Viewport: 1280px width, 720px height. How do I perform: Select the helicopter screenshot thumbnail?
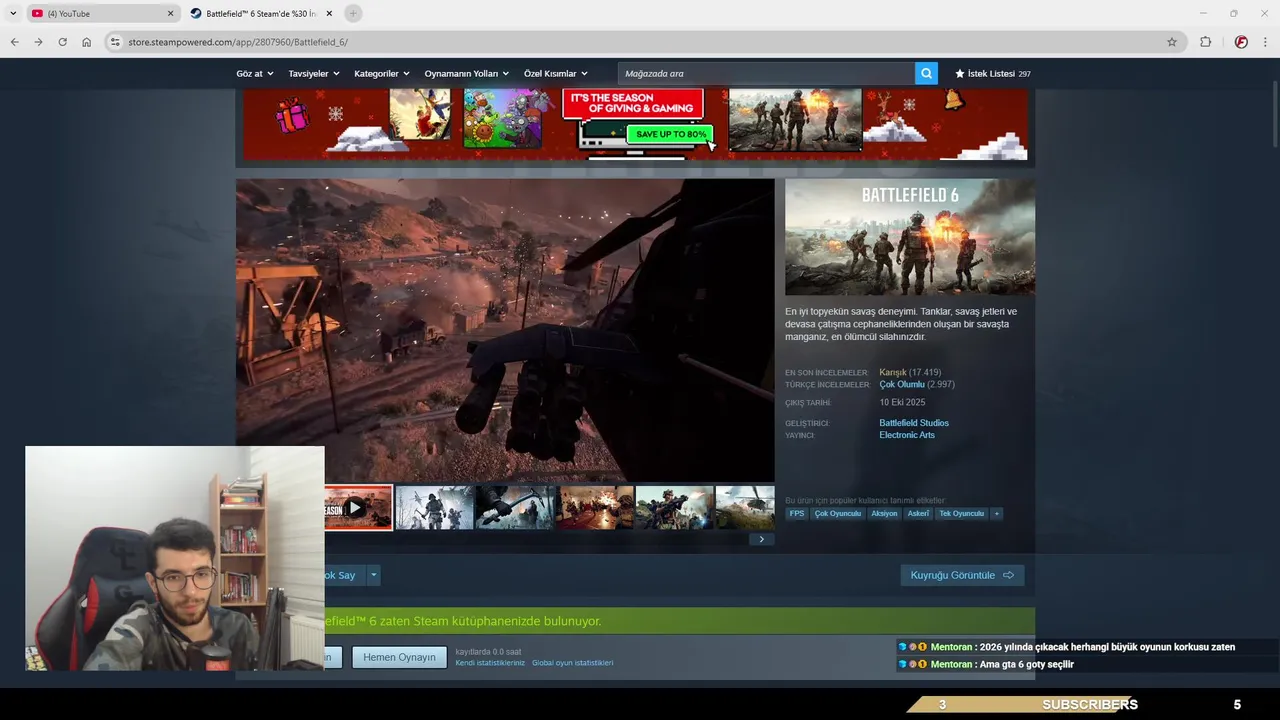[x=745, y=508]
